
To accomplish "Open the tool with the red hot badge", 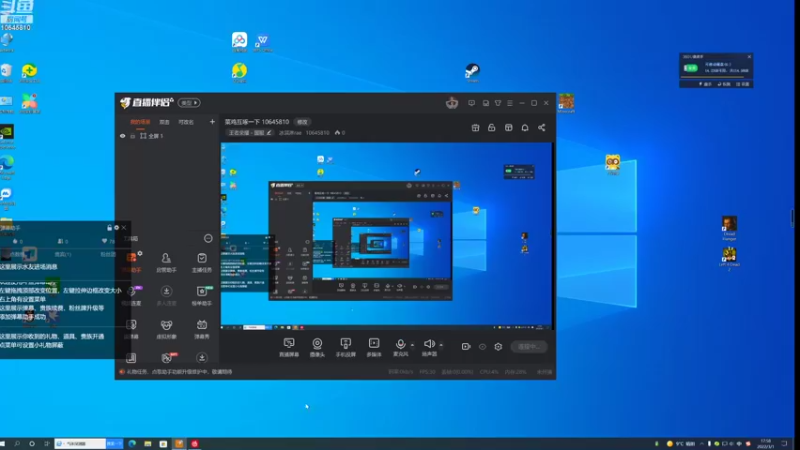I will pos(166,358).
